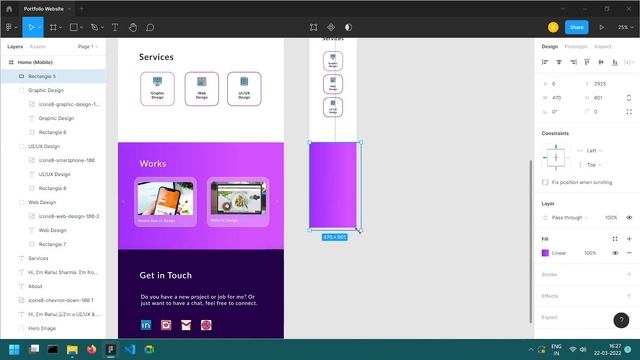640x360 pixels.
Task: Click Align left icon
Action: coord(545,62)
